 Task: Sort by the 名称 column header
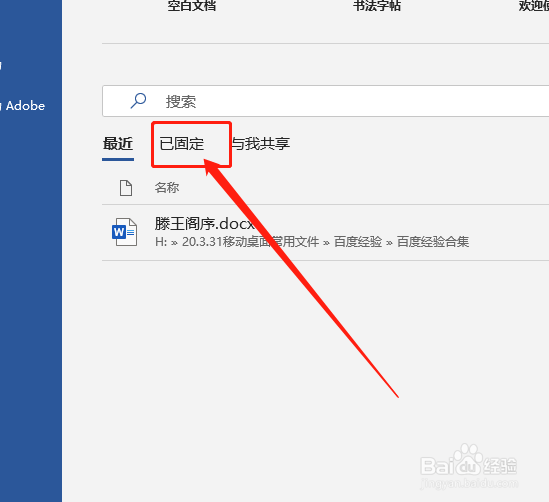coord(167,188)
